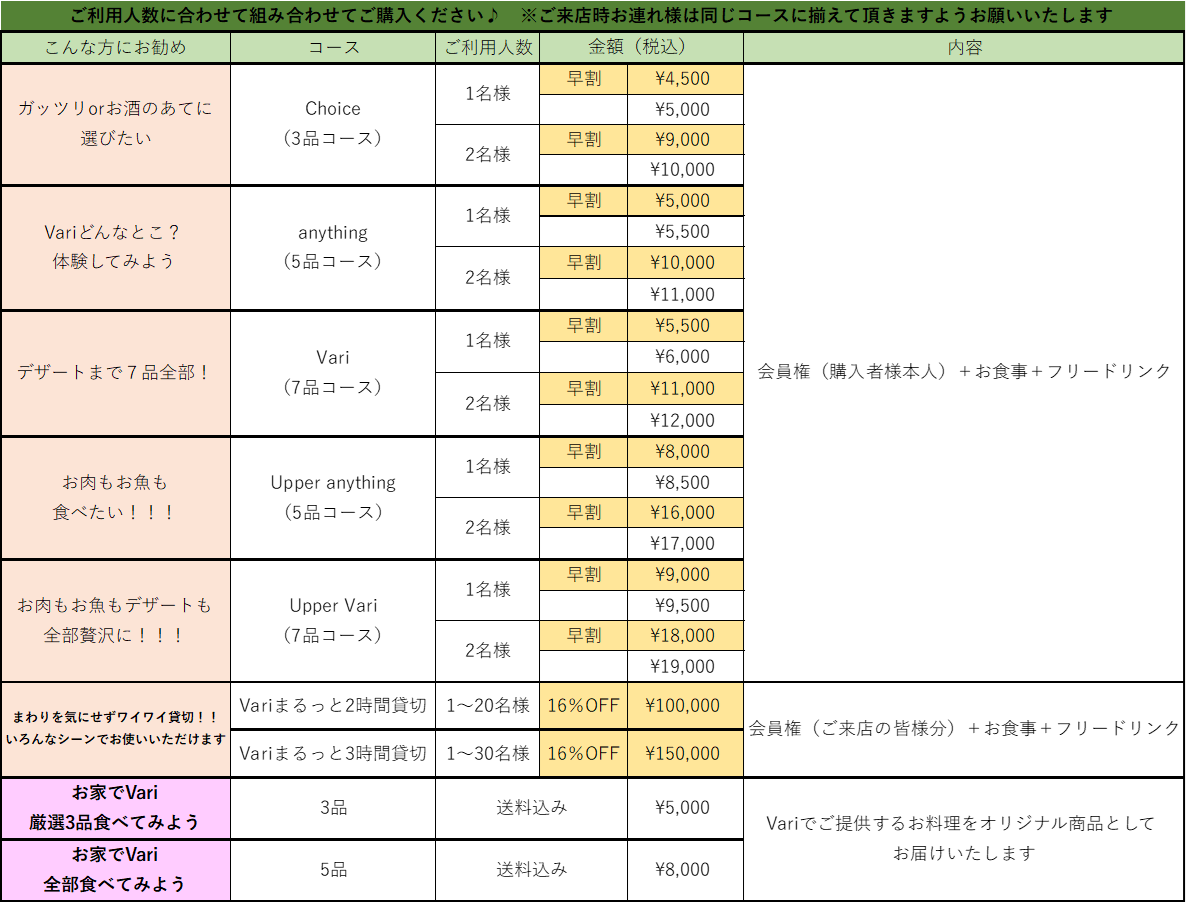1186x903 pixels.
Task: Click the ¥150,000 rental price
Action: [x=684, y=753]
